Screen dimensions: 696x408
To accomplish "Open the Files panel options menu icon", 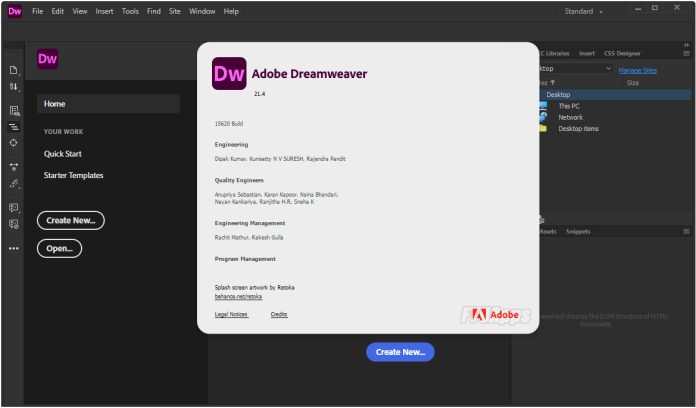I will tap(686, 53).
